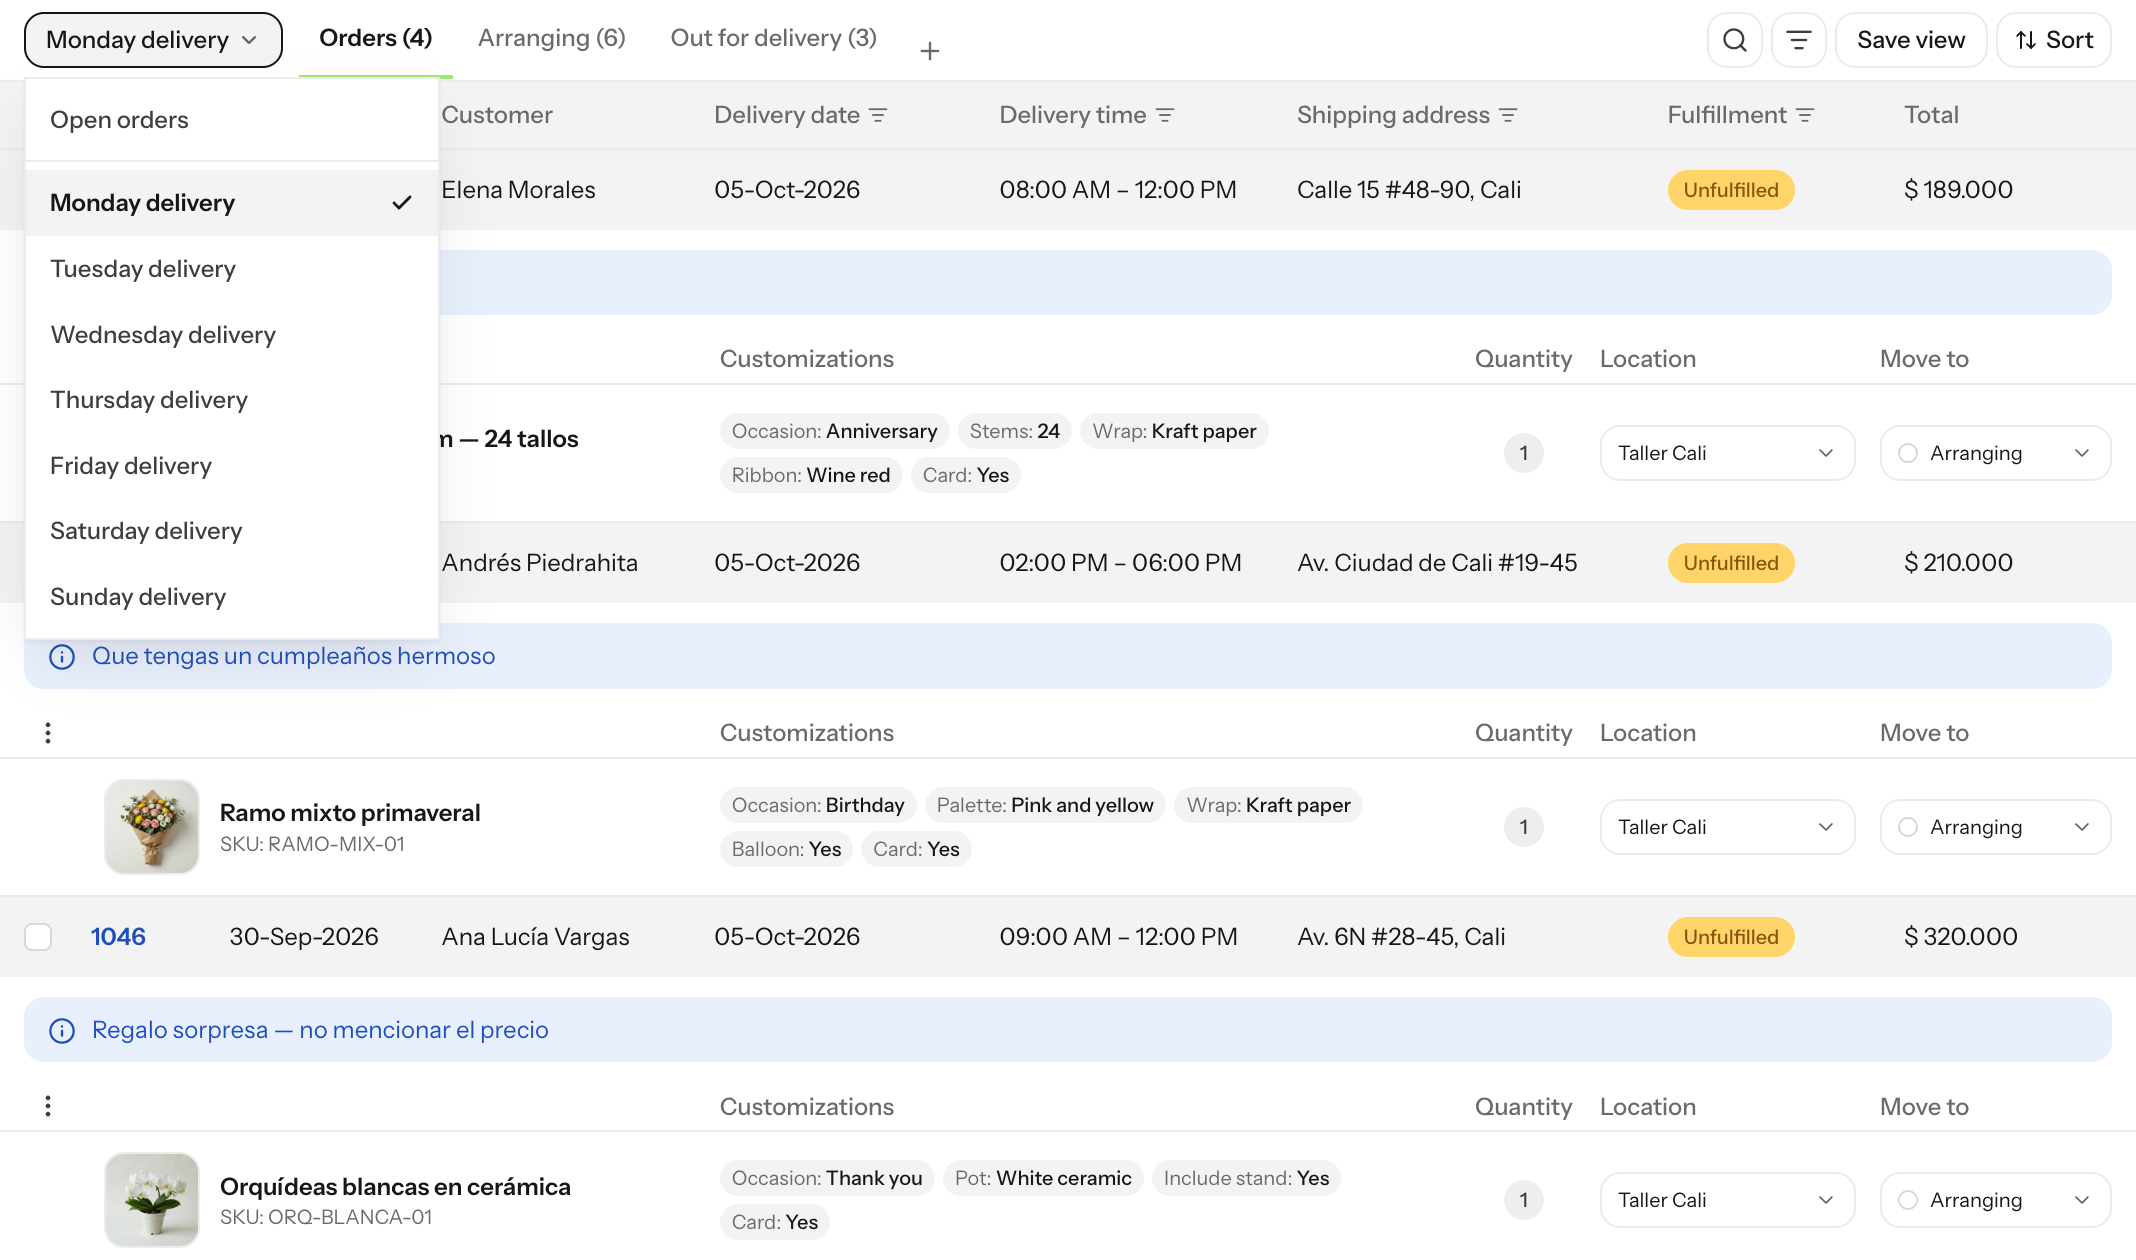2136x1260 pixels.
Task: Expand Move to chevron for Orquídeas blancas
Action: point(2082,1200)
